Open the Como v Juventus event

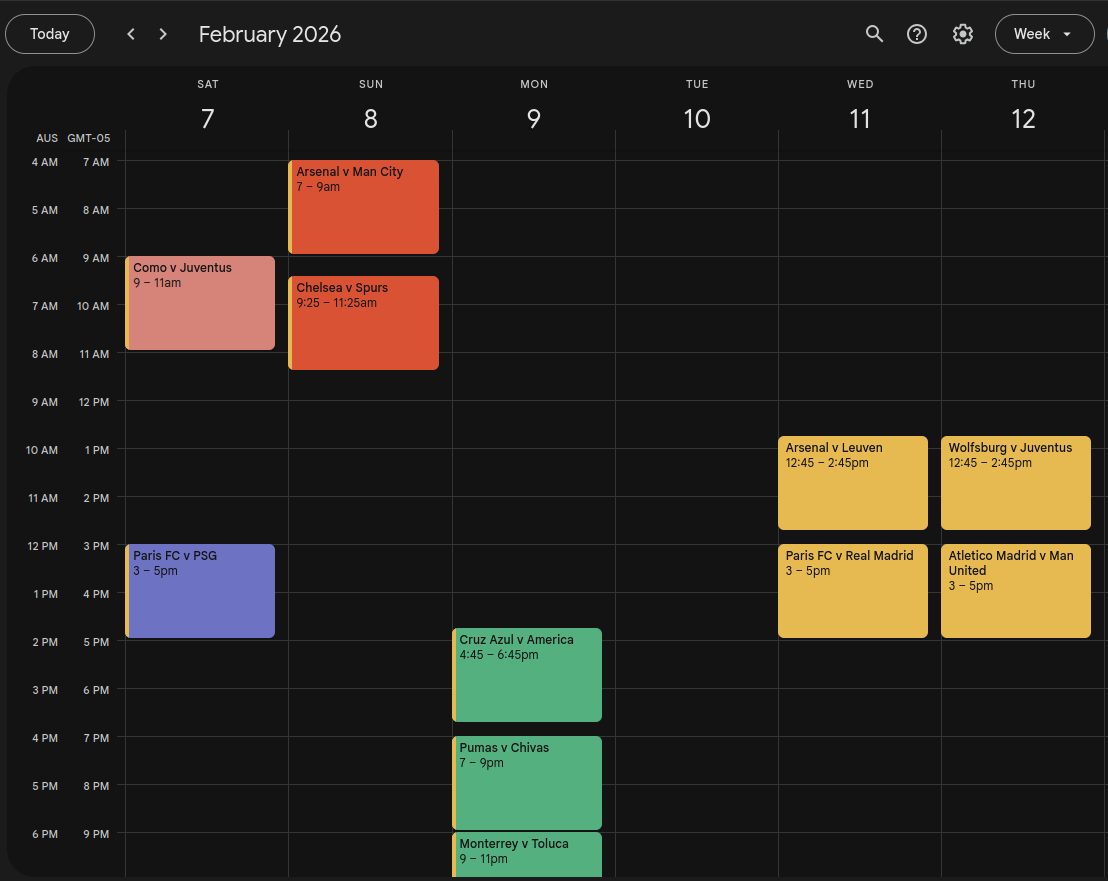pyautogui.click(x=200, y=300)
